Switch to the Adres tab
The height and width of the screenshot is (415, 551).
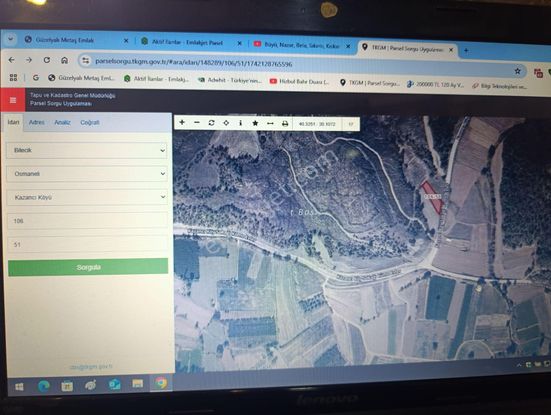pos(37,122)
